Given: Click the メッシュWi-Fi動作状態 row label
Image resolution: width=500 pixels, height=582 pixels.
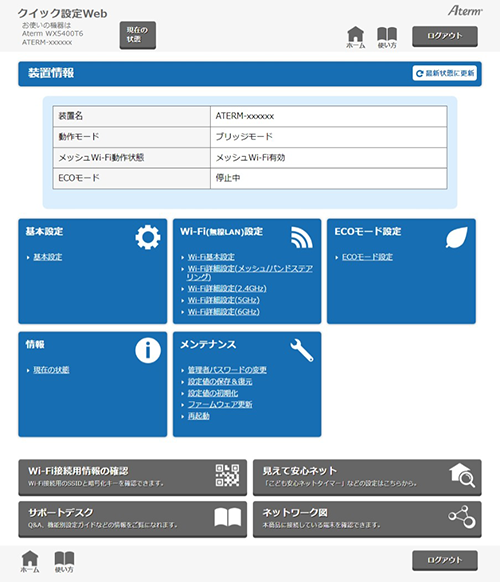Looking at the screenshot, I should tap(101, 157).
